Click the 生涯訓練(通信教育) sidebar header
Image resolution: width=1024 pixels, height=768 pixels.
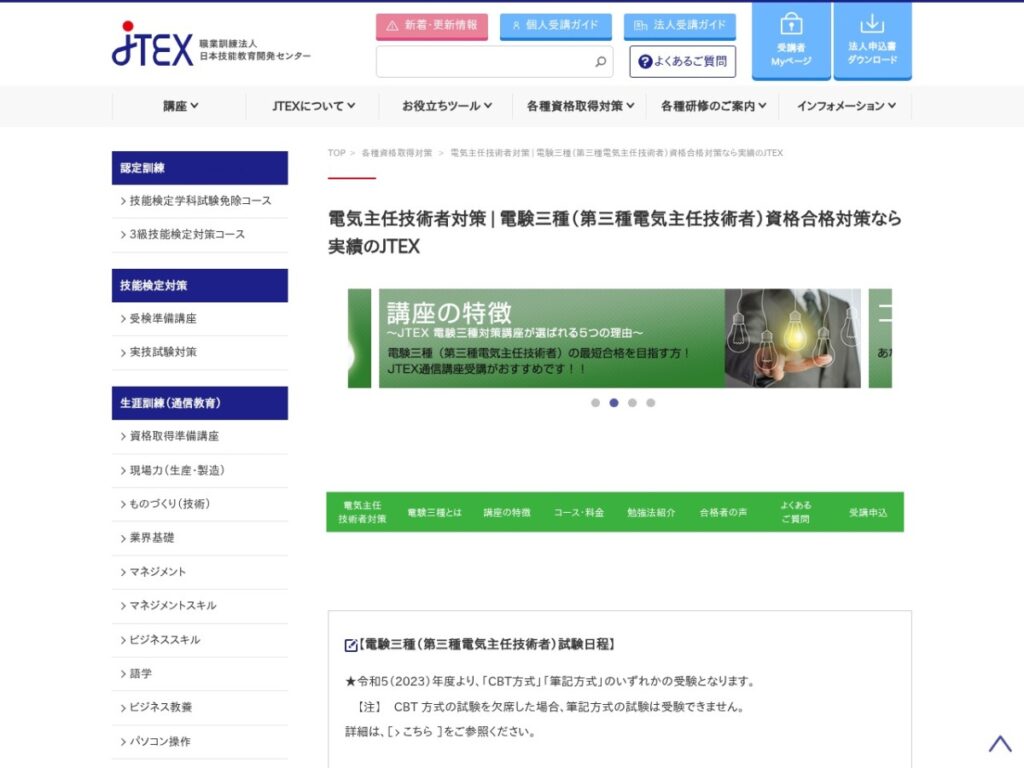tap(200, 403)
